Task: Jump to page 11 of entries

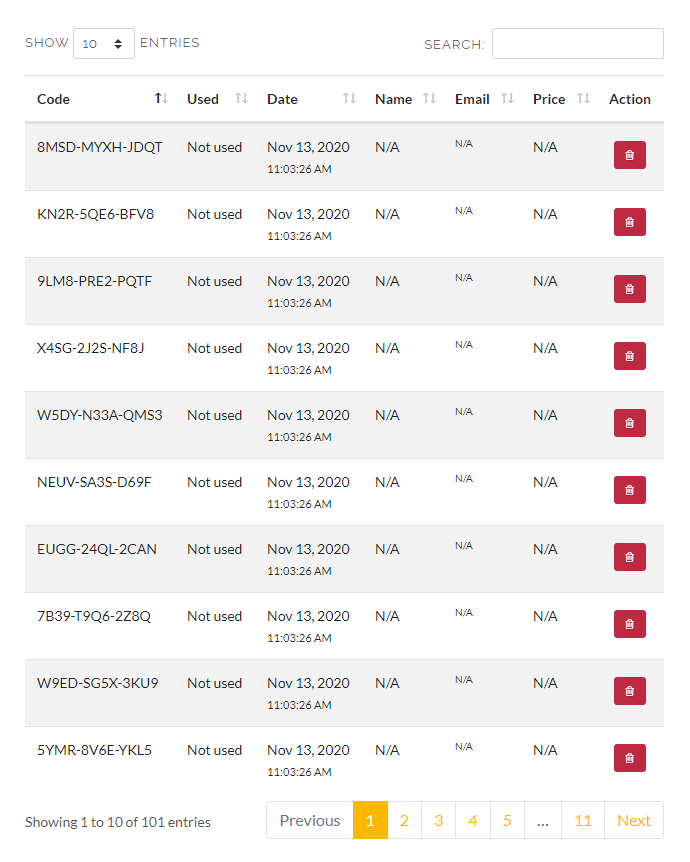Action: click(x=583, y=820)
